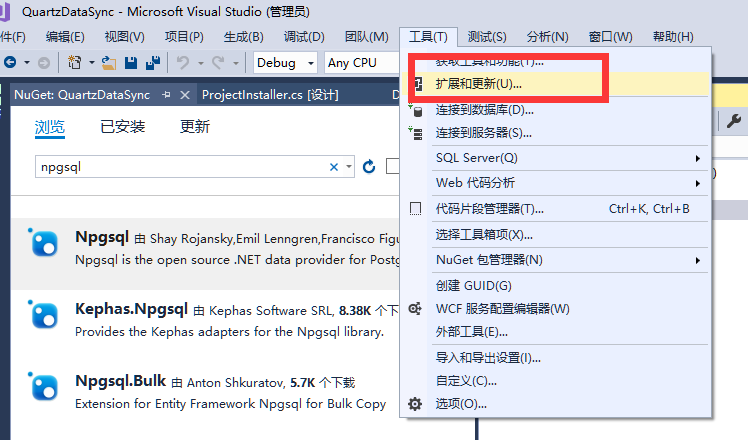This screenshot has width=748, height=440.
Task: Open the 生成(B) menu
Action: [243, 37]
